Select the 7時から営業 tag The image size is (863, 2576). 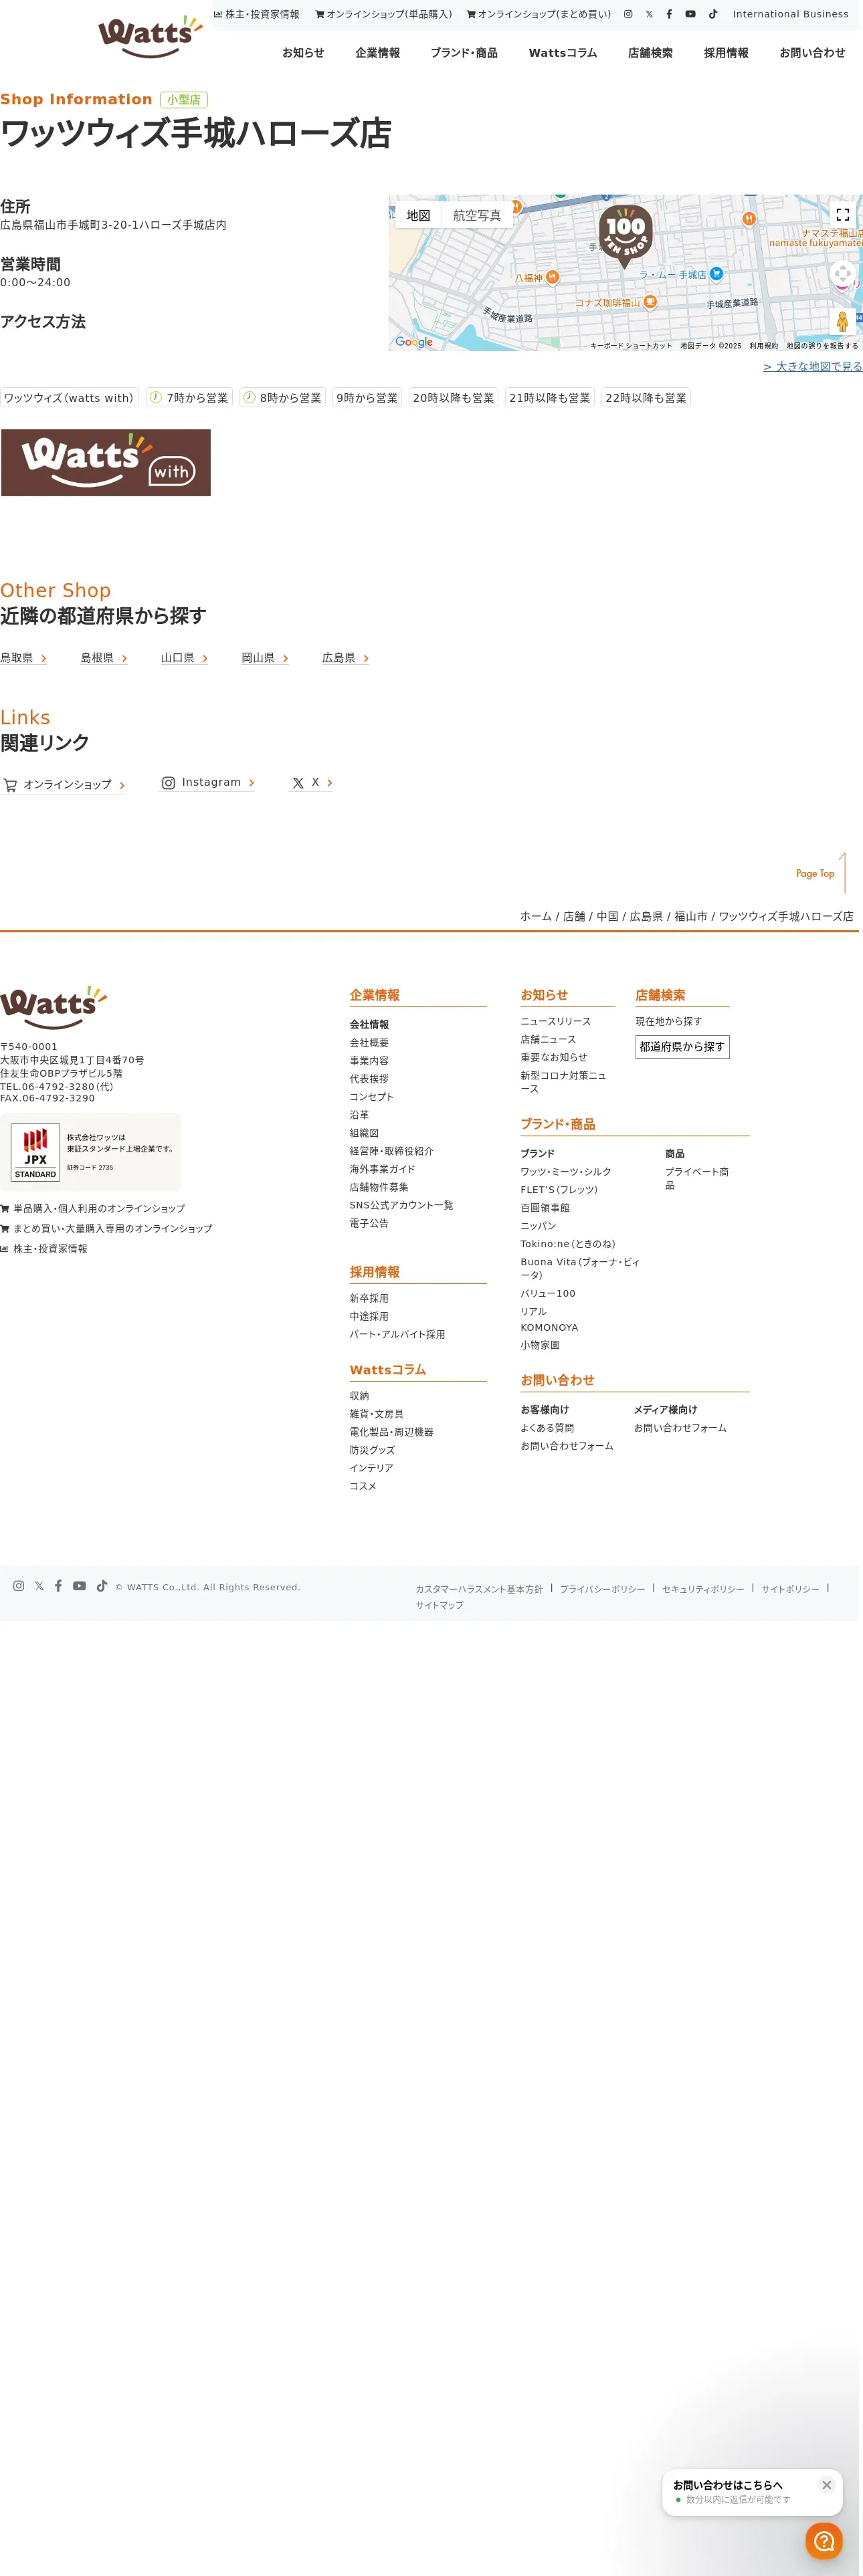click(x=189, y=397)
